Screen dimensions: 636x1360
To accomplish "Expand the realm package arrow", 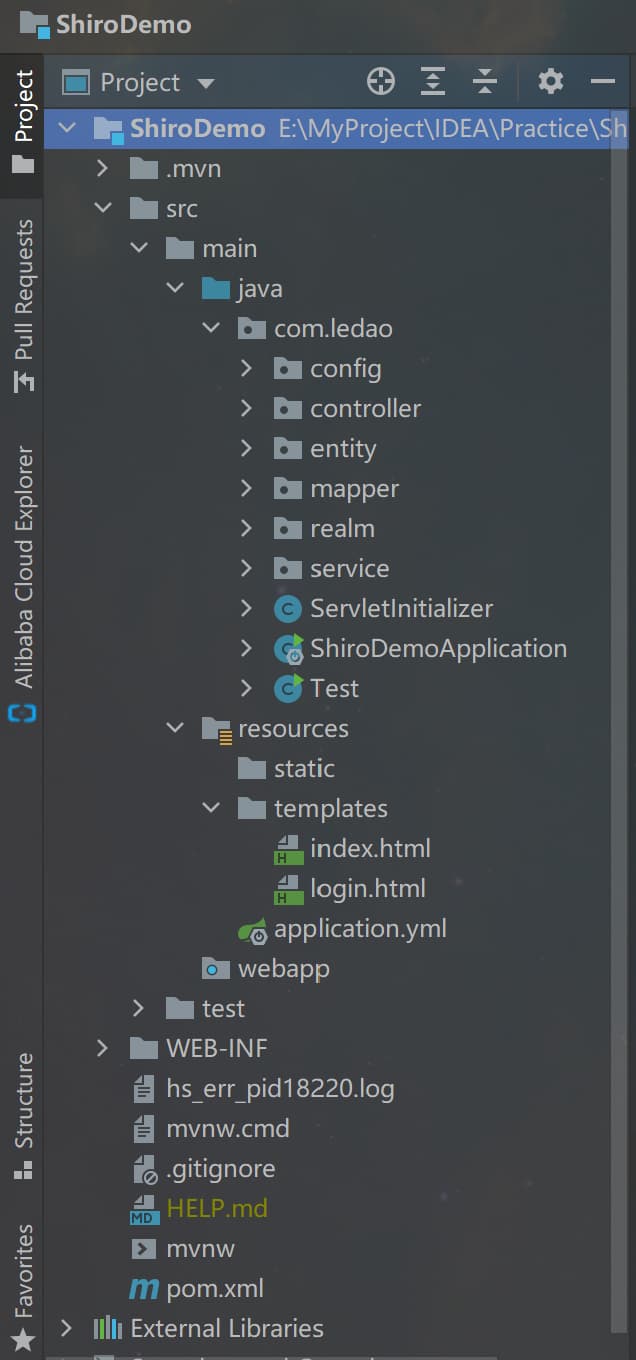I will (x=246, y=528).
